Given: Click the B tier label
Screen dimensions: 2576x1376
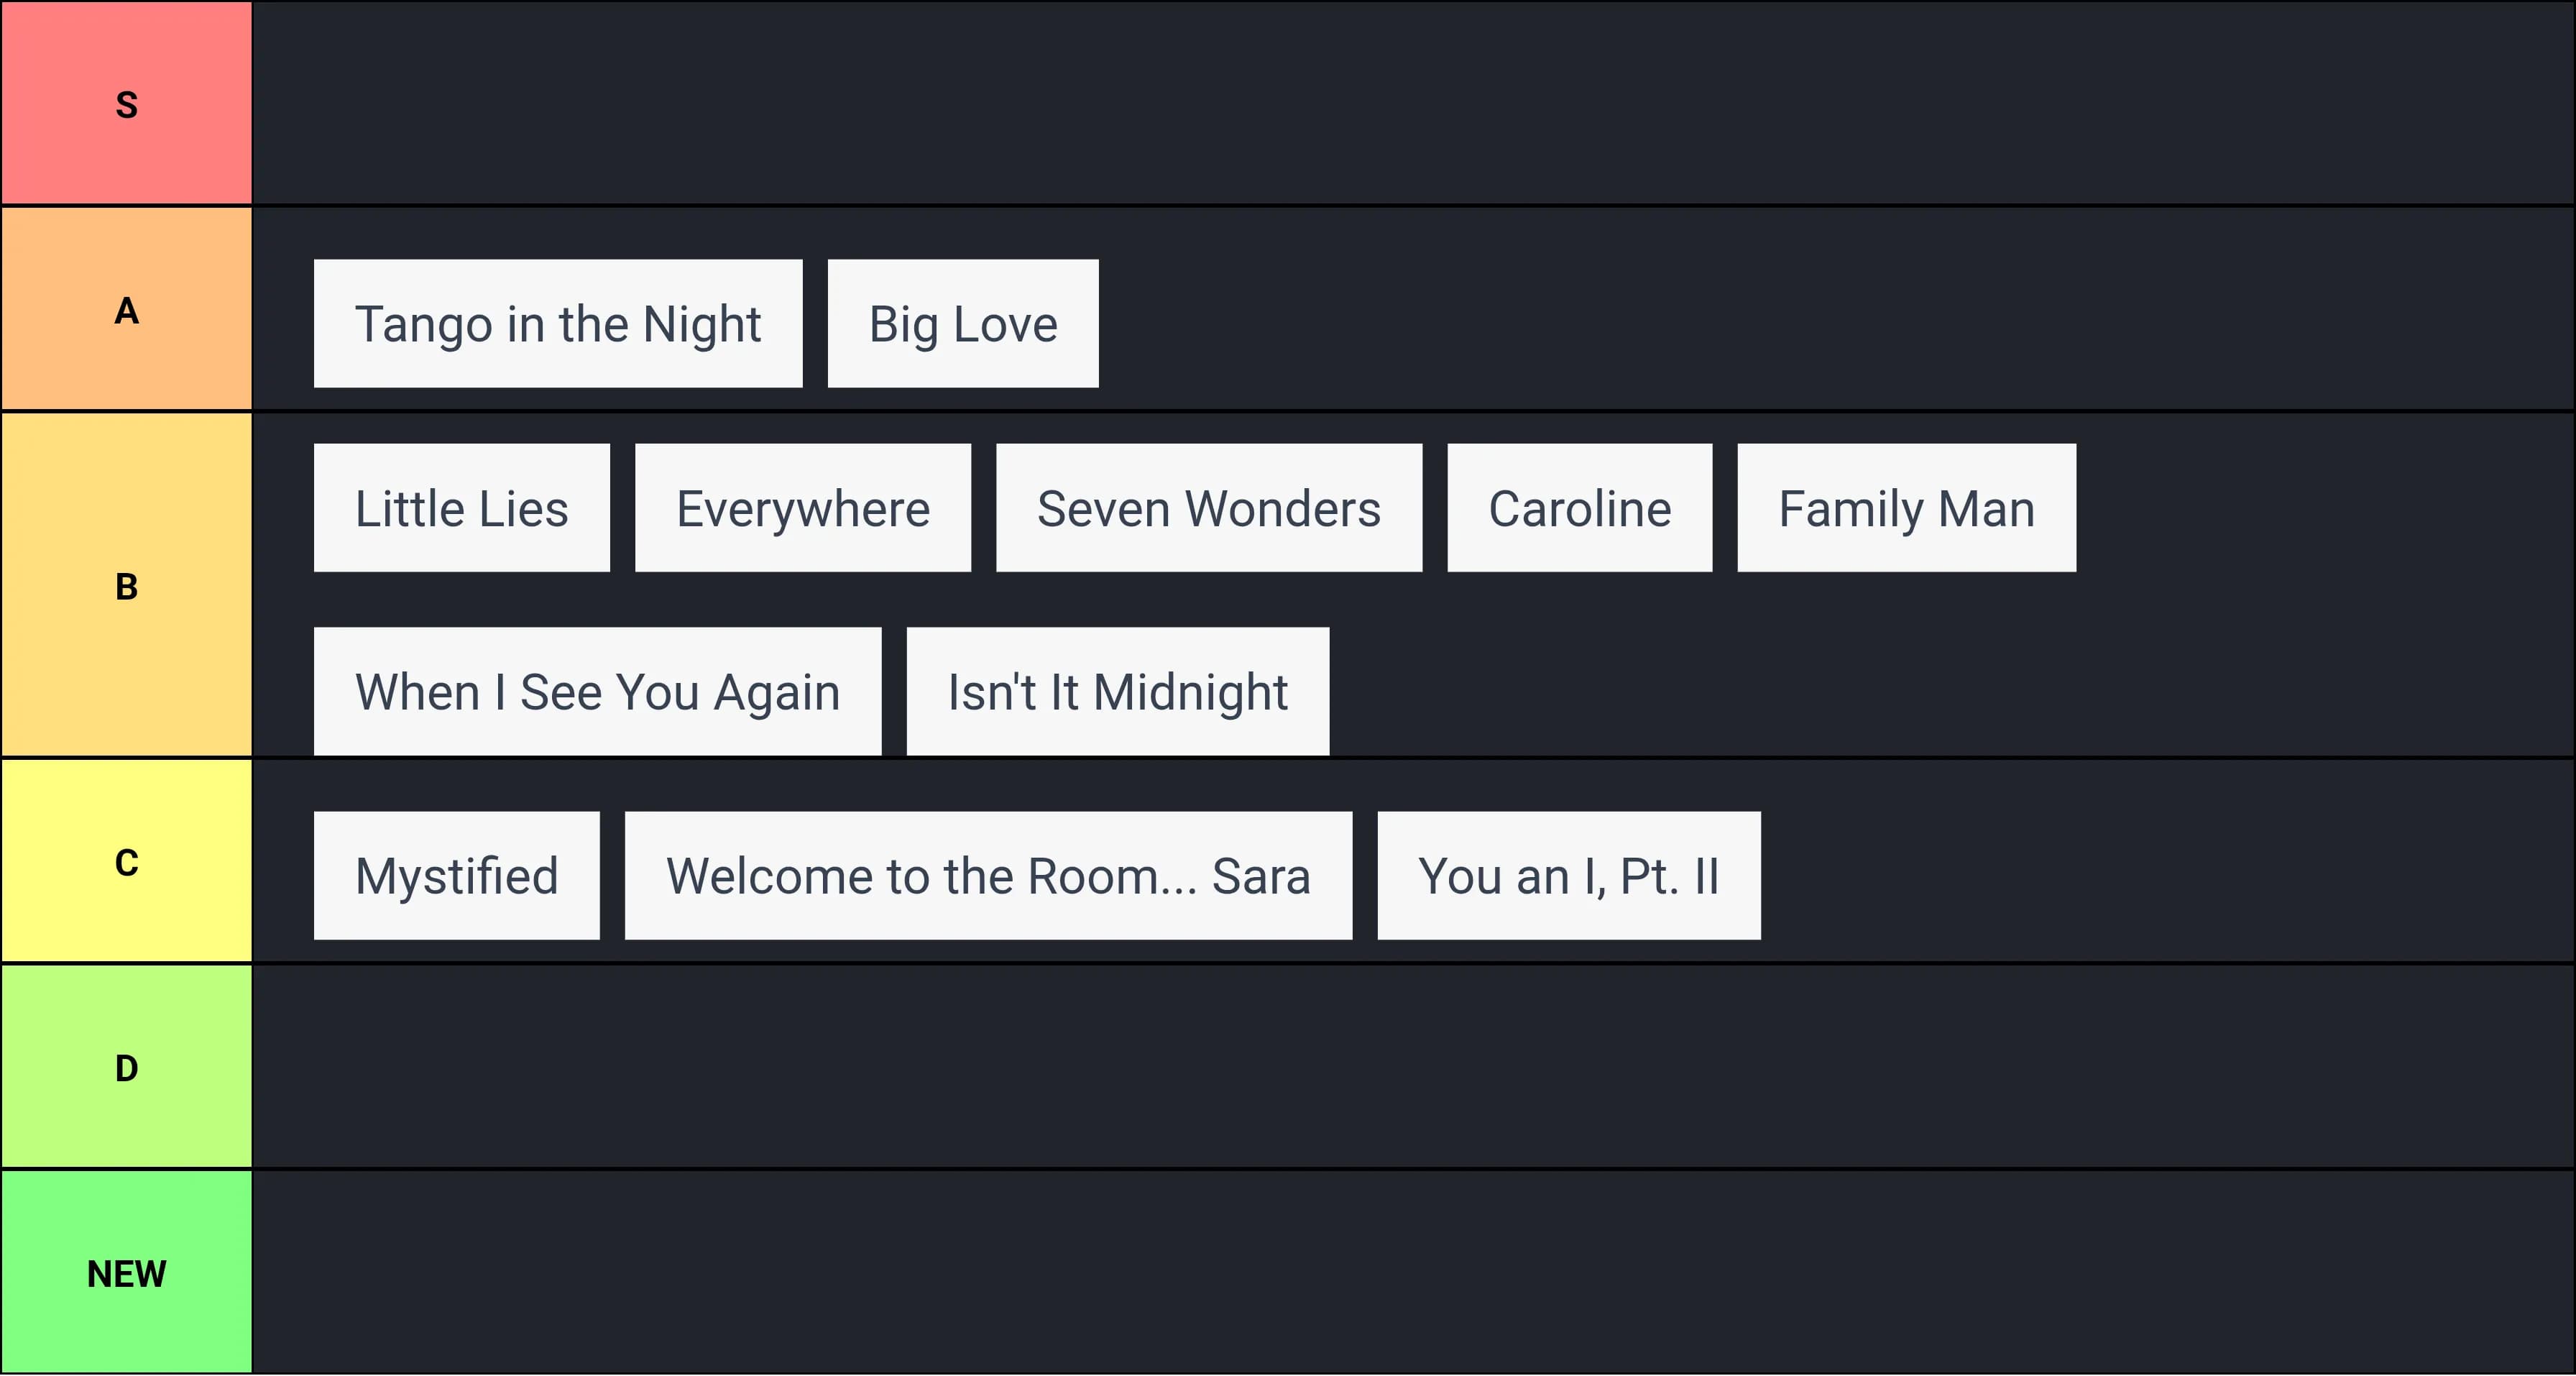Looking at the screenshot, I should (x=126, y=586).
